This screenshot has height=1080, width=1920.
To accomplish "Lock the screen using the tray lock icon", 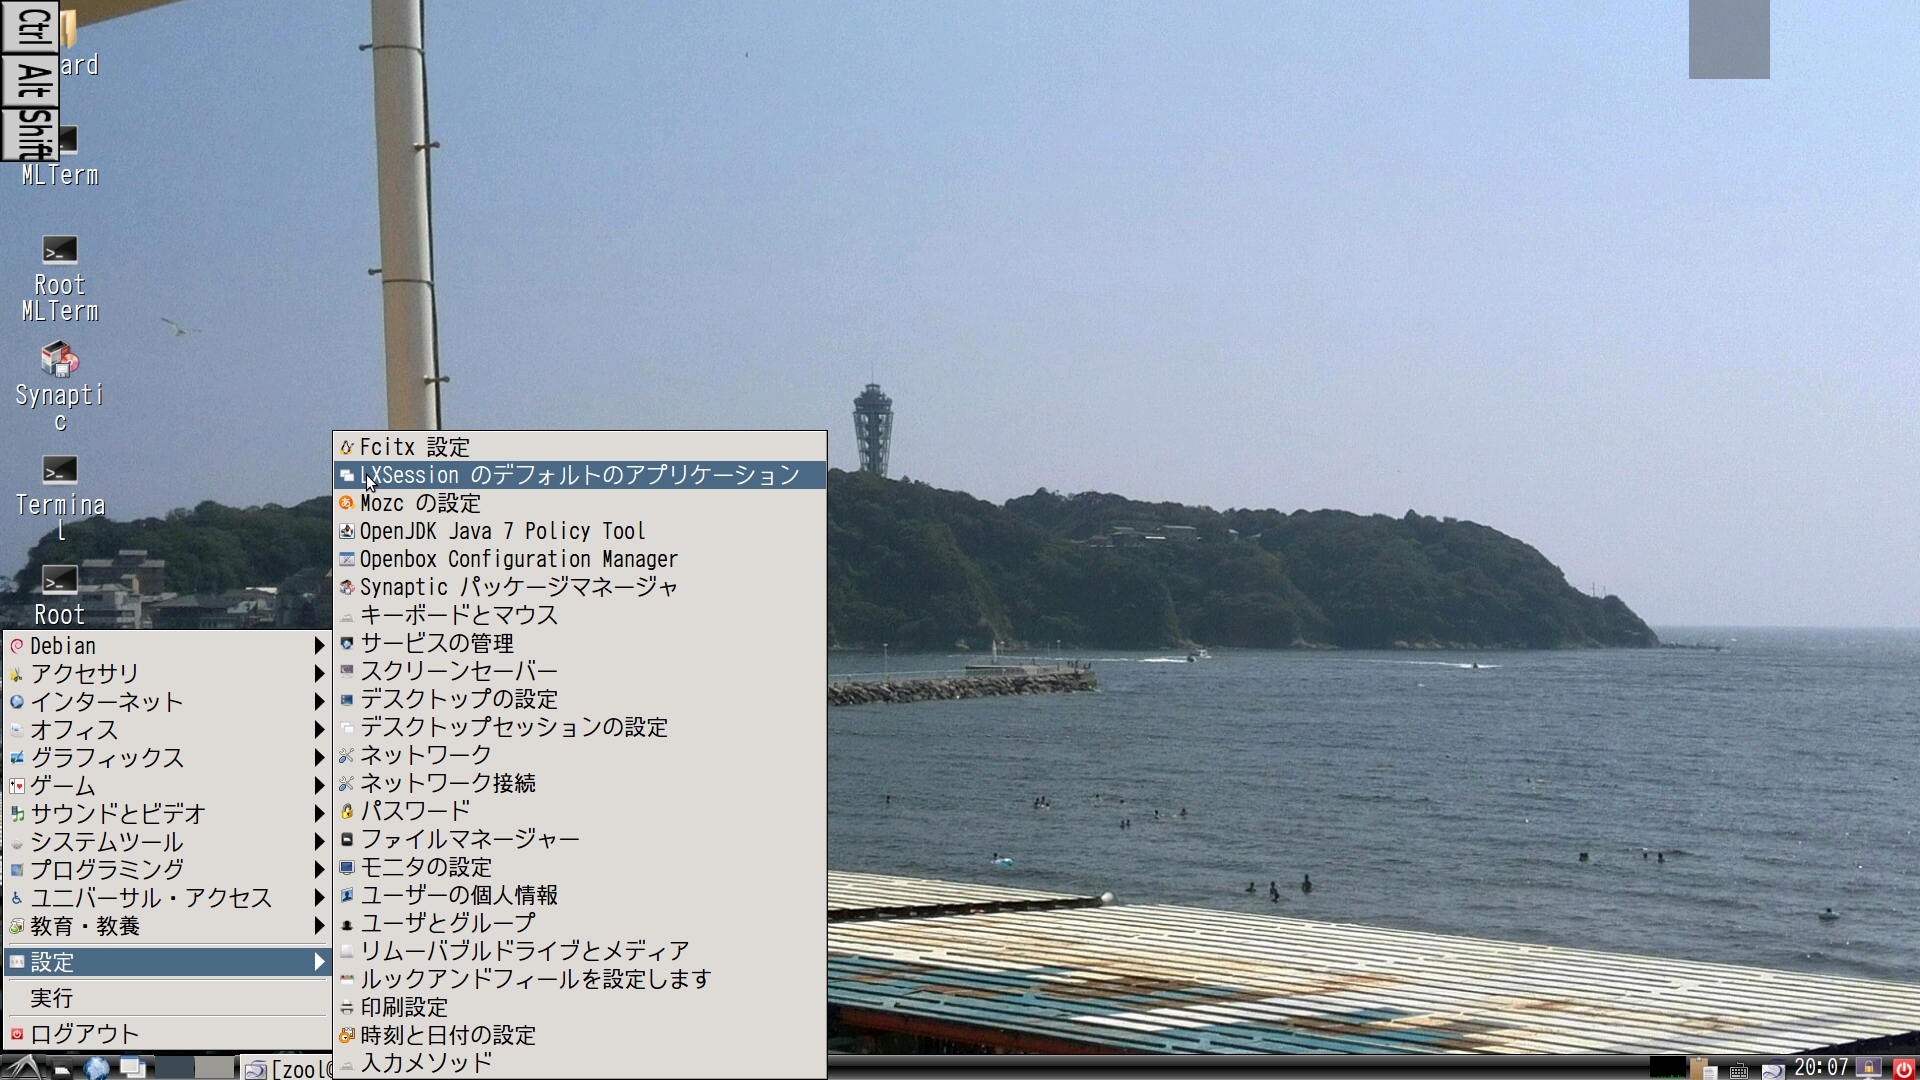I will point(1868,1068).
